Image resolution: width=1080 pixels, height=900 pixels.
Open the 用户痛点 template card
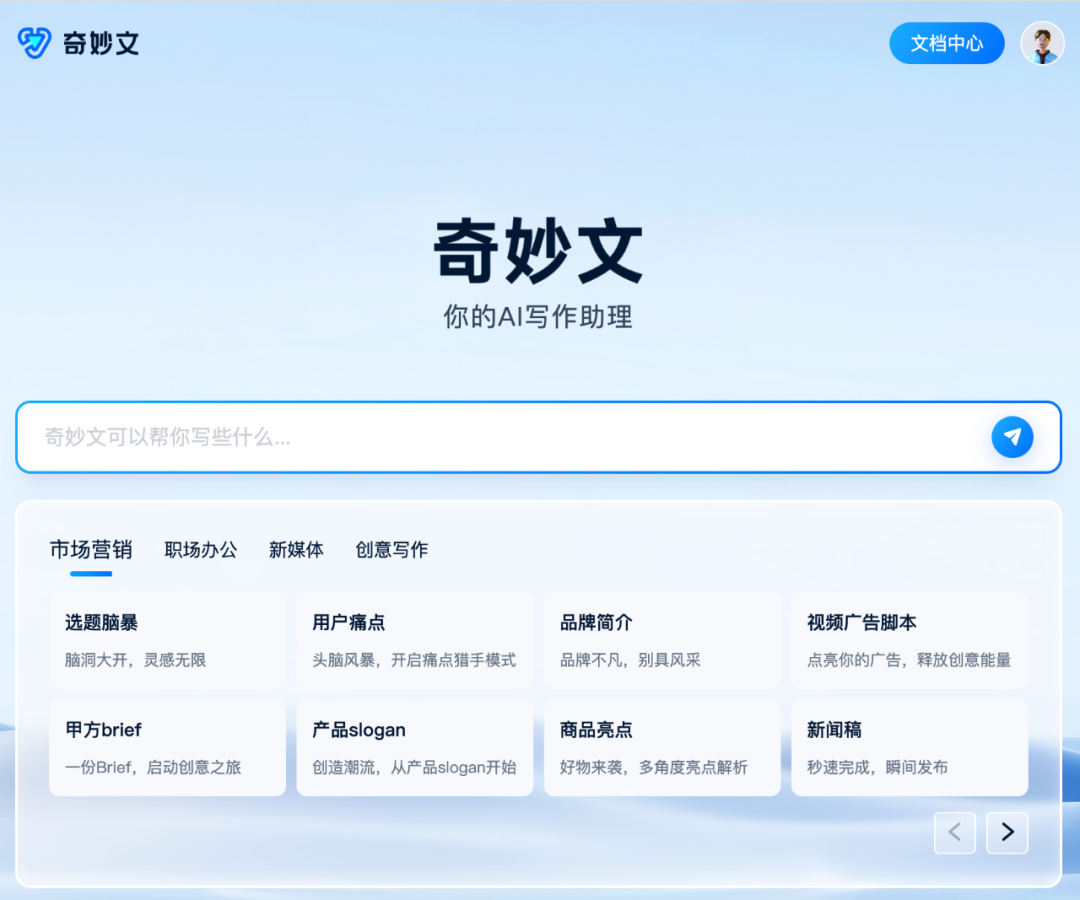click(415, 640)
